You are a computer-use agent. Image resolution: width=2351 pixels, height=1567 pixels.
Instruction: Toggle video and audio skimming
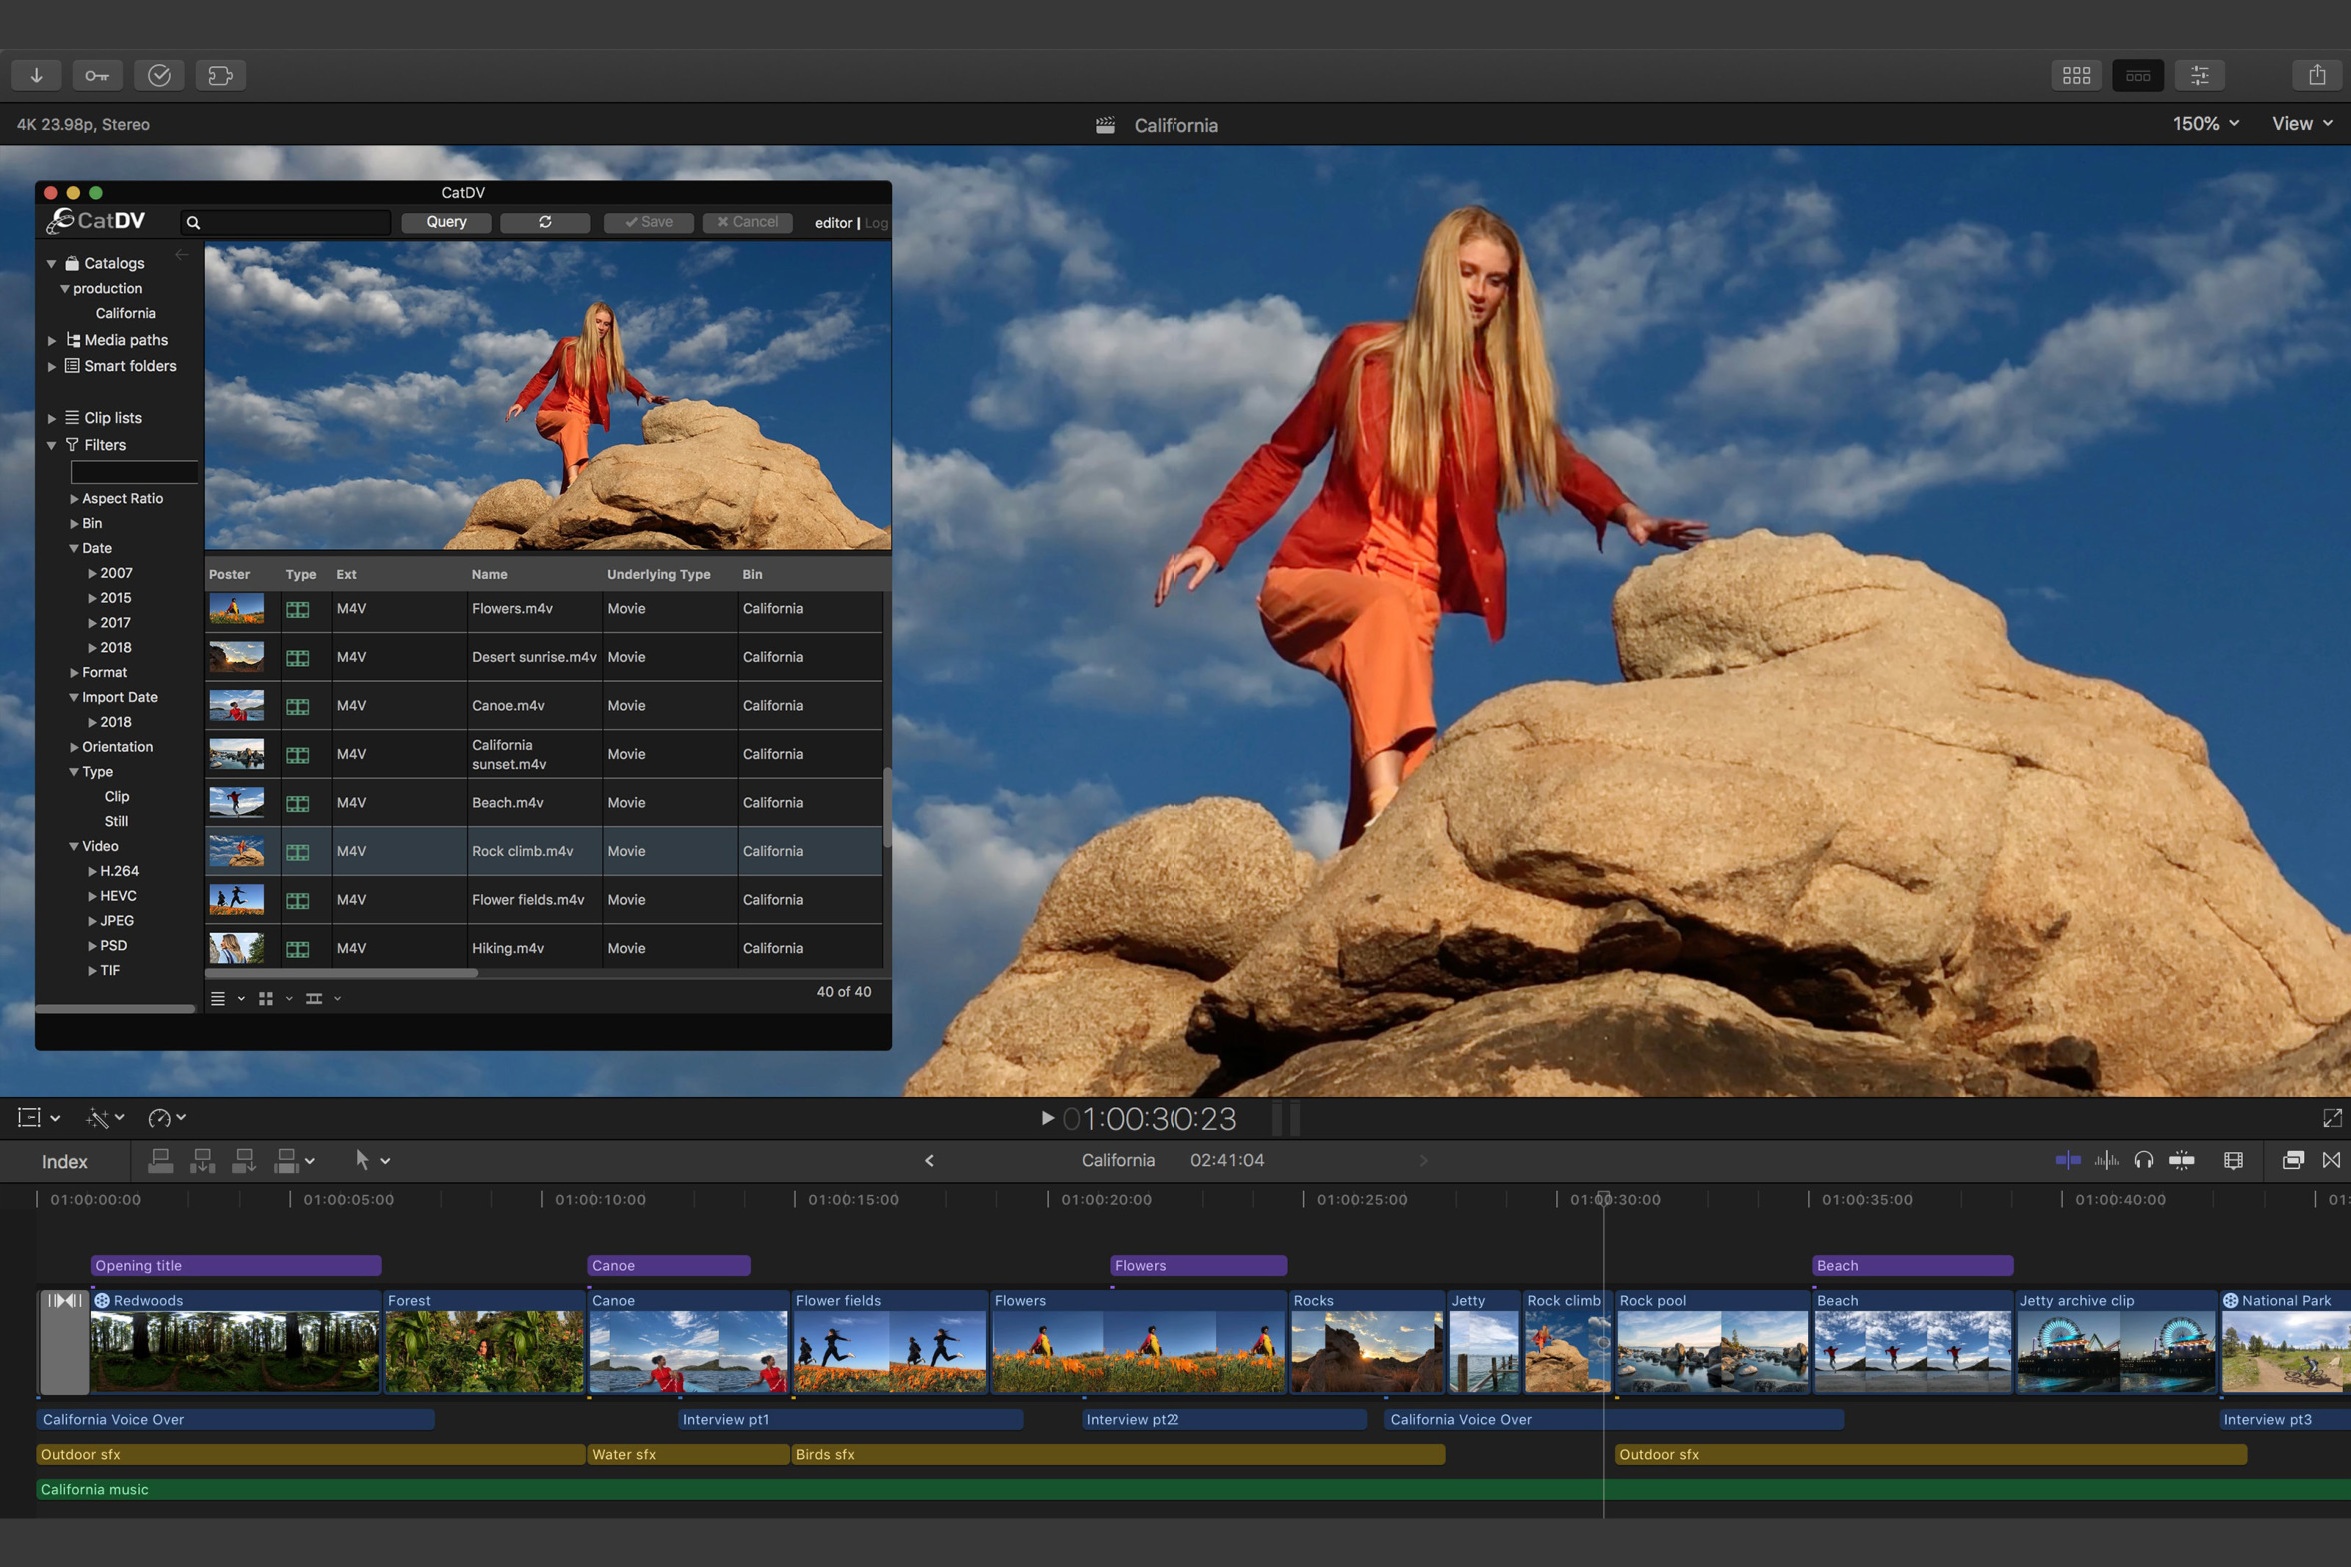pos(2067,1160)
